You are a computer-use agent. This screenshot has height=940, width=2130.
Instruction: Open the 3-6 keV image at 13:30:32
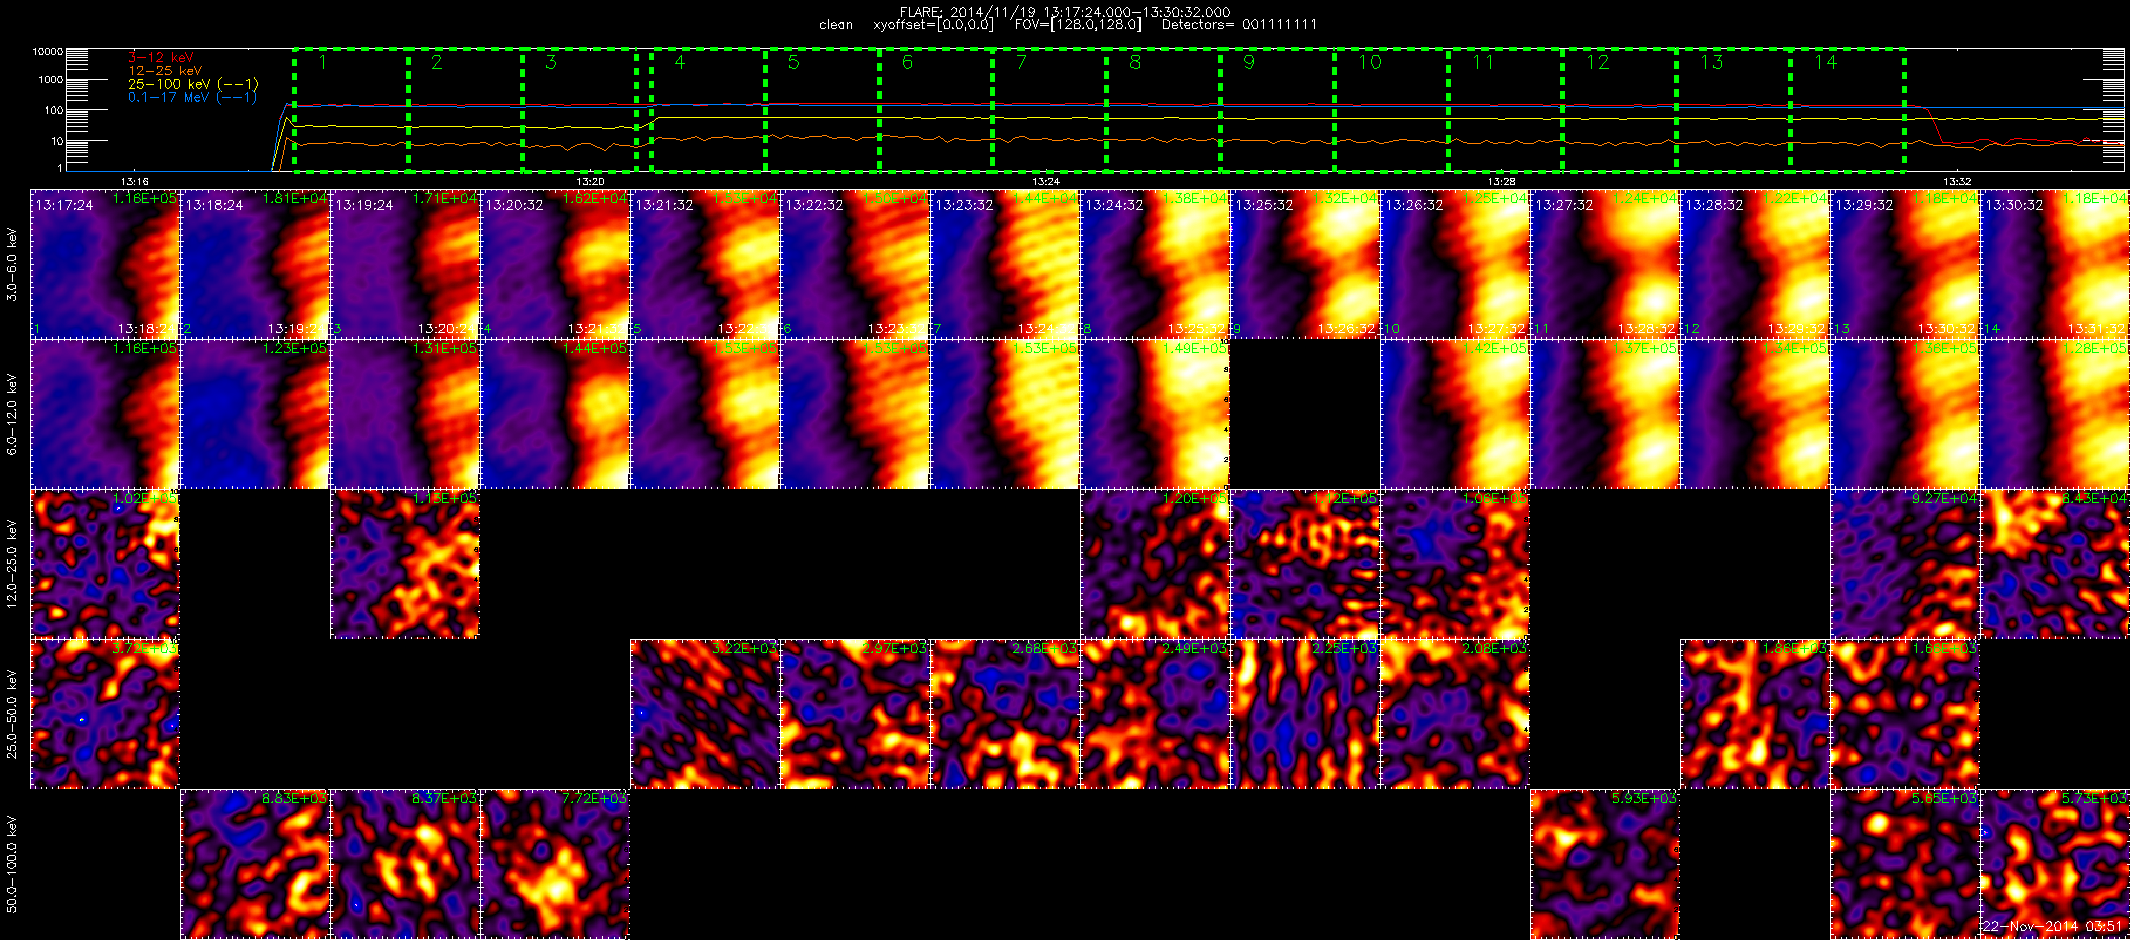tap(2055, 264)
